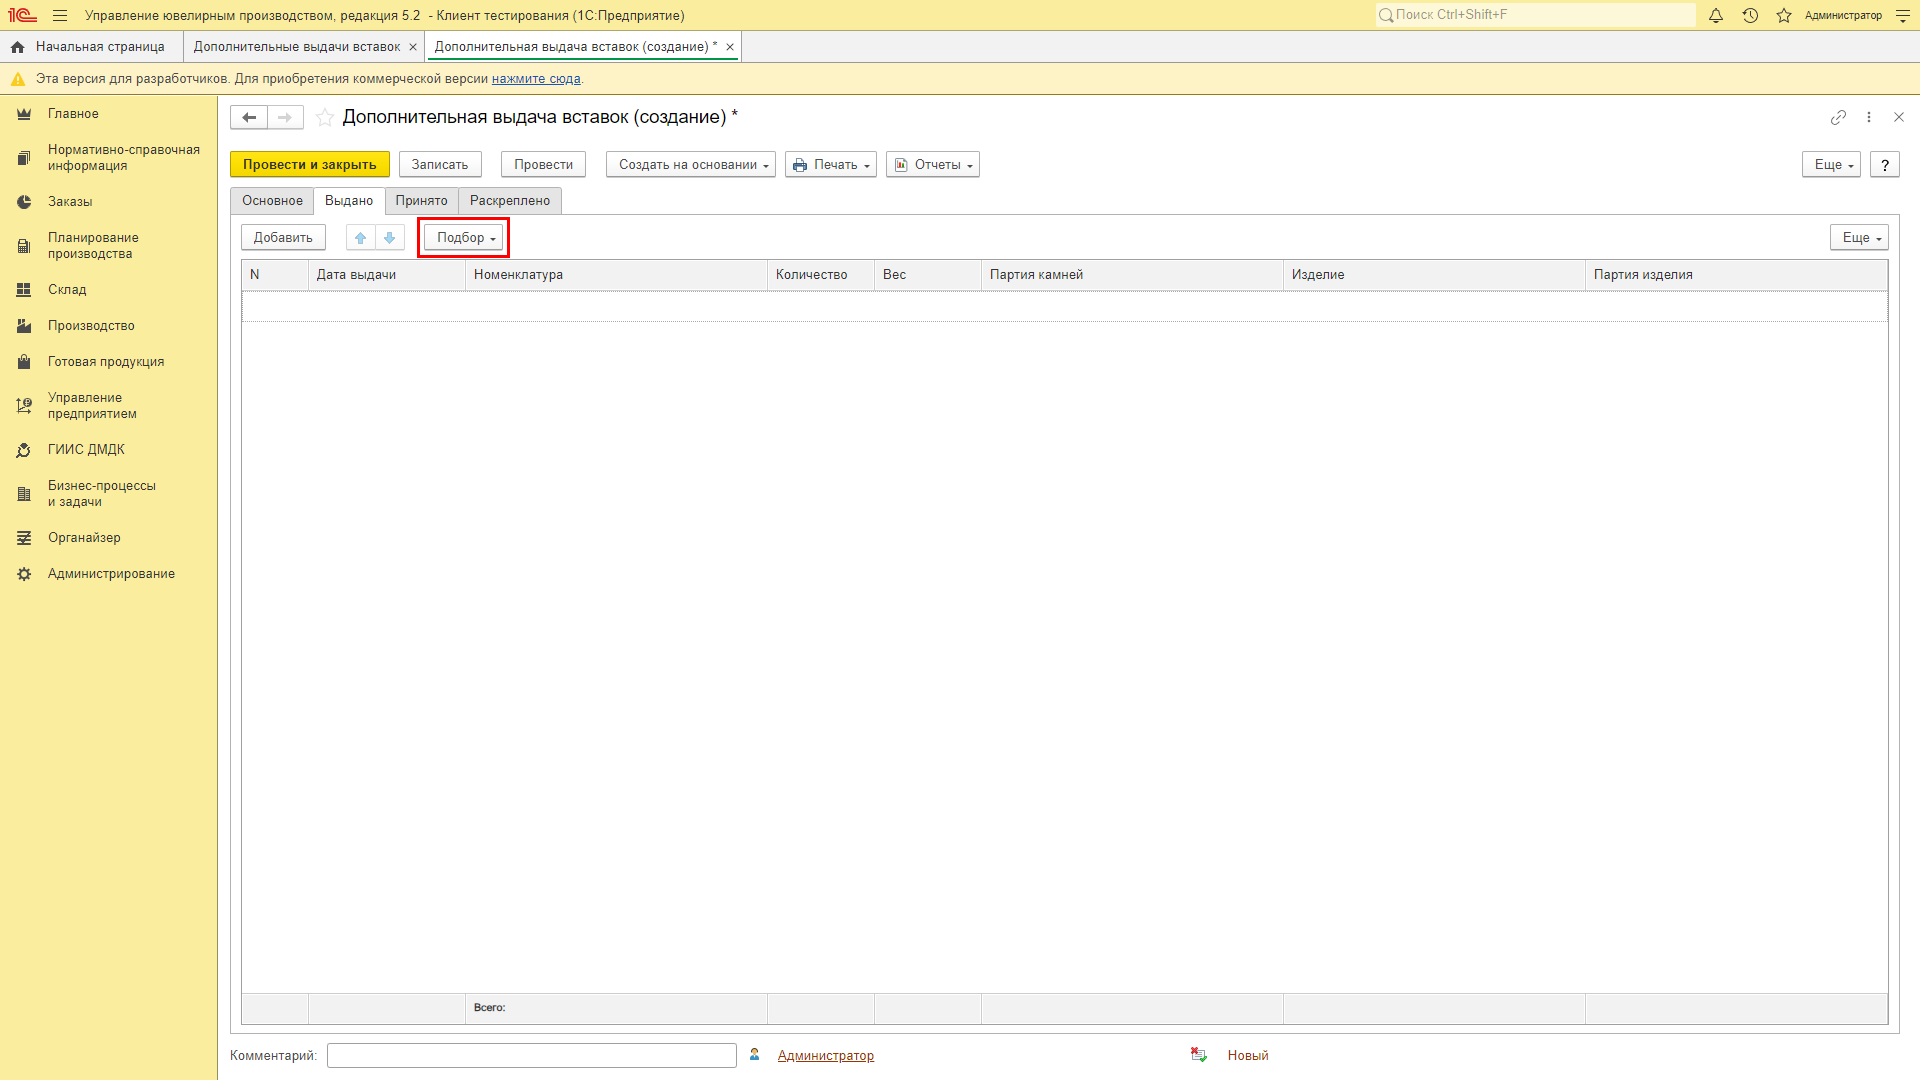Open the Производство section
The image size is (1920, 1080).
(108, 326)
